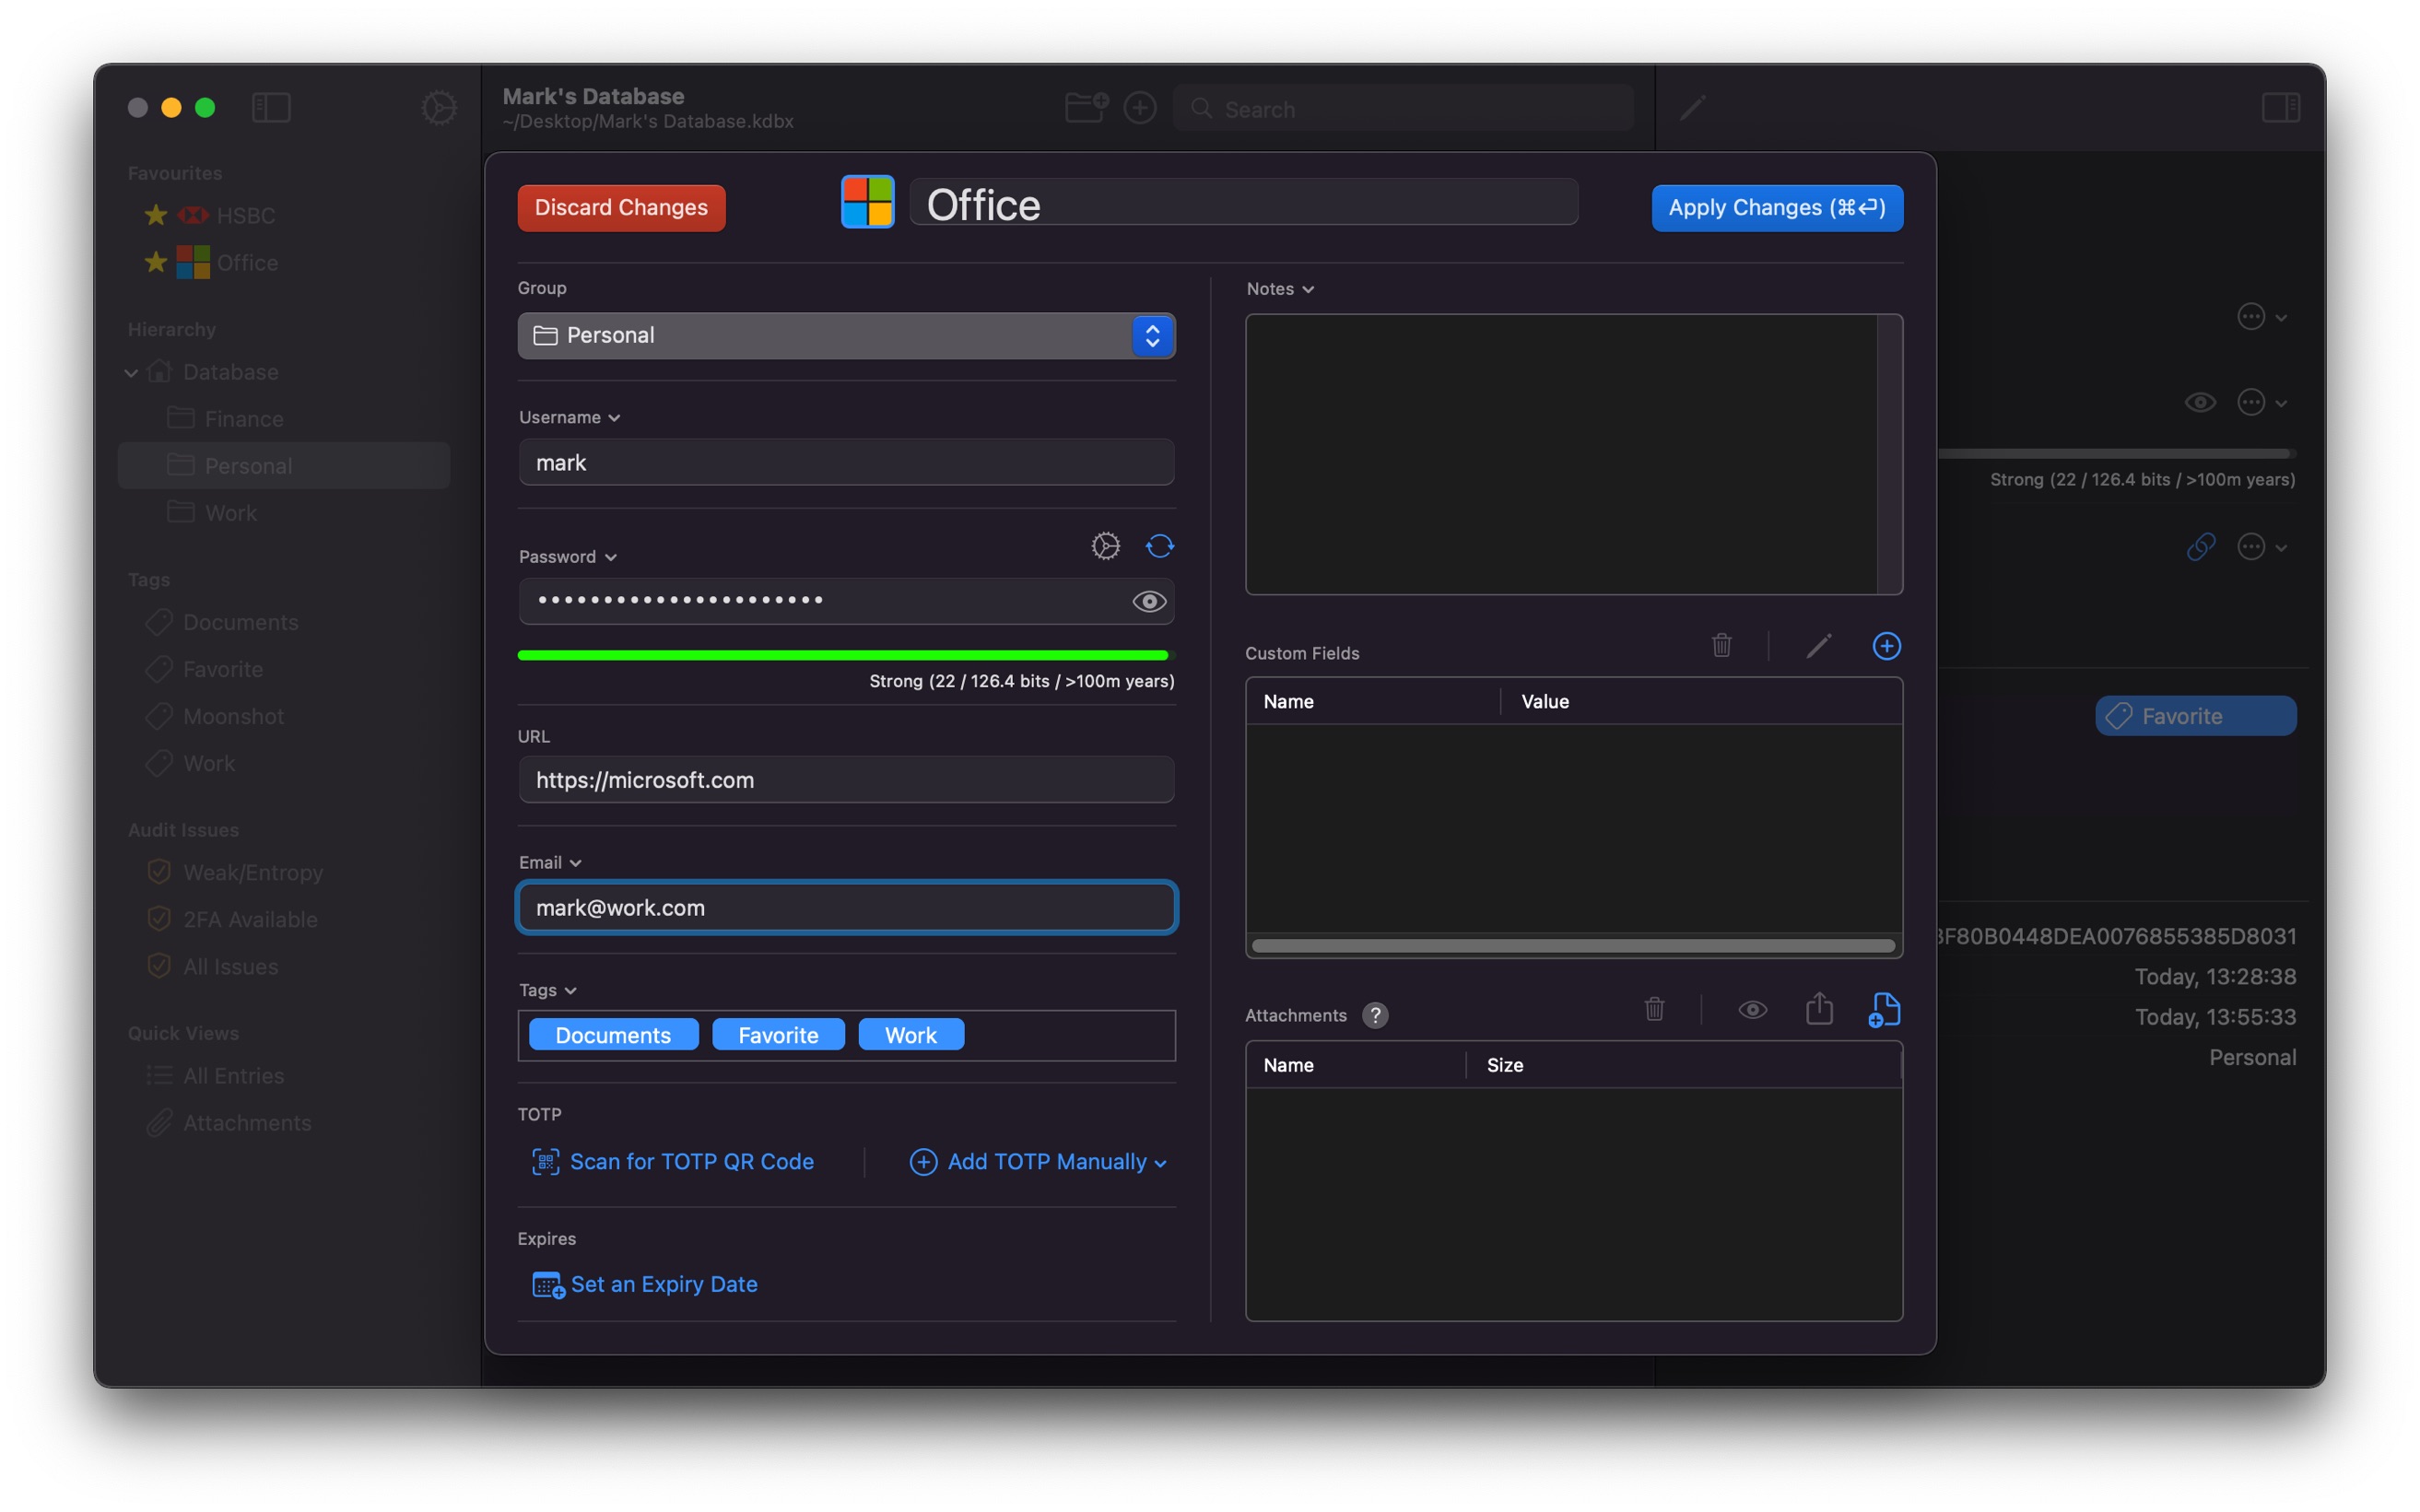The height and width of the screenshot is (1512, 2420).
Task: Edit selected custom field pencil icon
Action: (1819, 646)
